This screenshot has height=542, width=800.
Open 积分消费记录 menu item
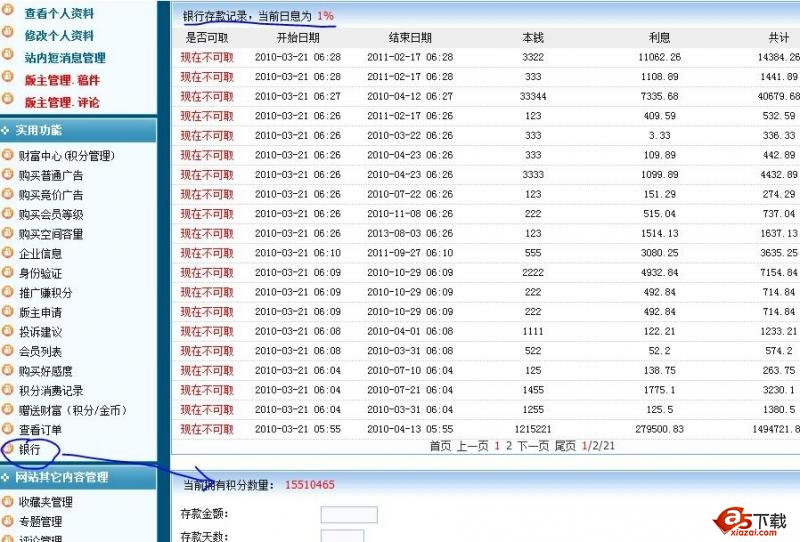pyautogui.click(x=51, y=391)
